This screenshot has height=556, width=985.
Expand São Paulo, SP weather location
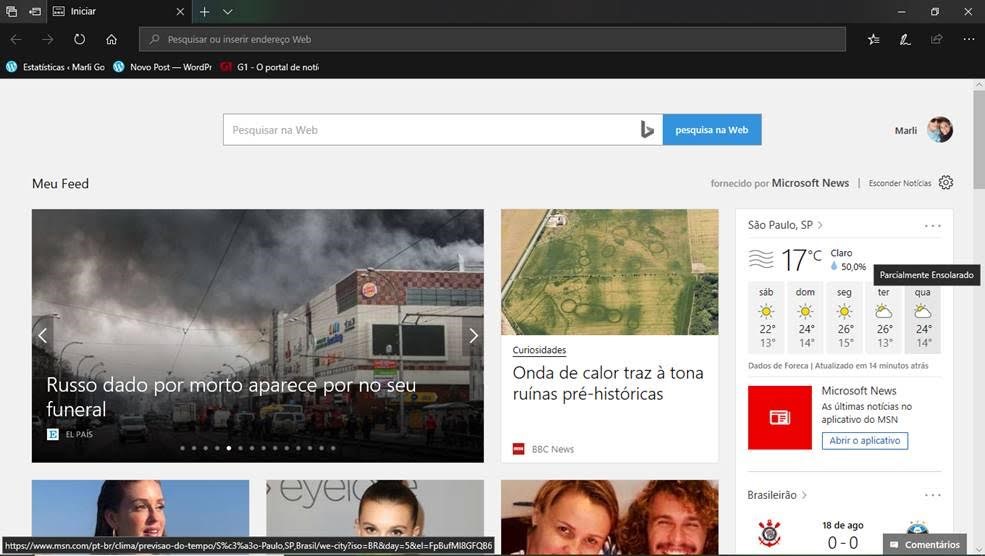785,225
